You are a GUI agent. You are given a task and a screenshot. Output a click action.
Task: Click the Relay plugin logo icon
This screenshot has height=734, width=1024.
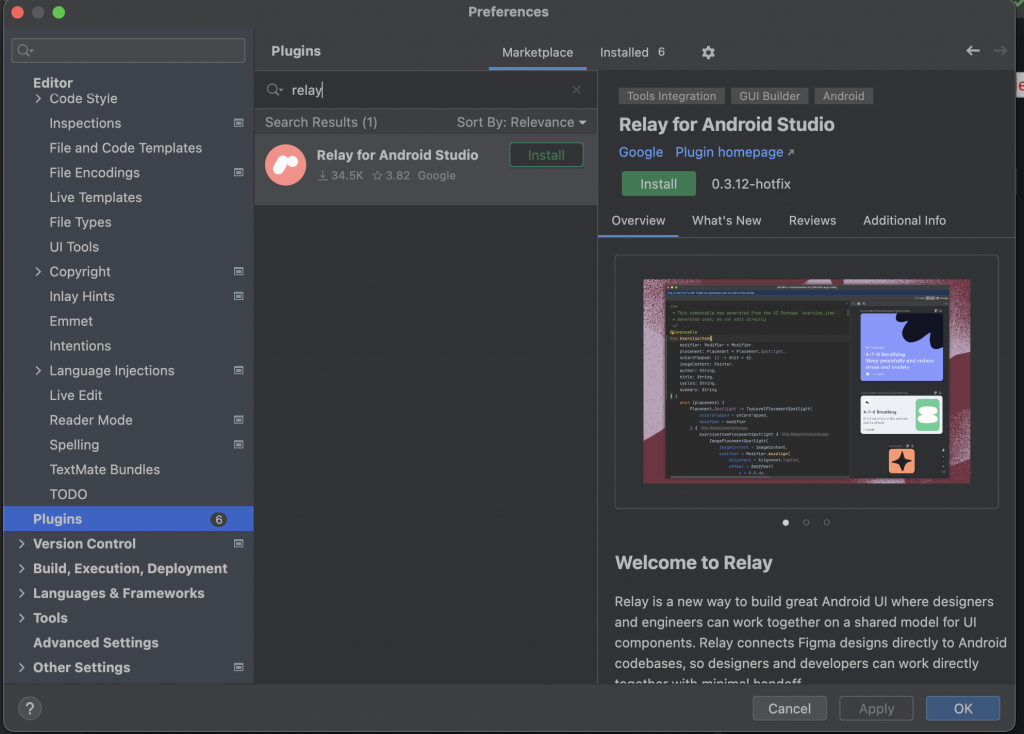click(285, 165)
